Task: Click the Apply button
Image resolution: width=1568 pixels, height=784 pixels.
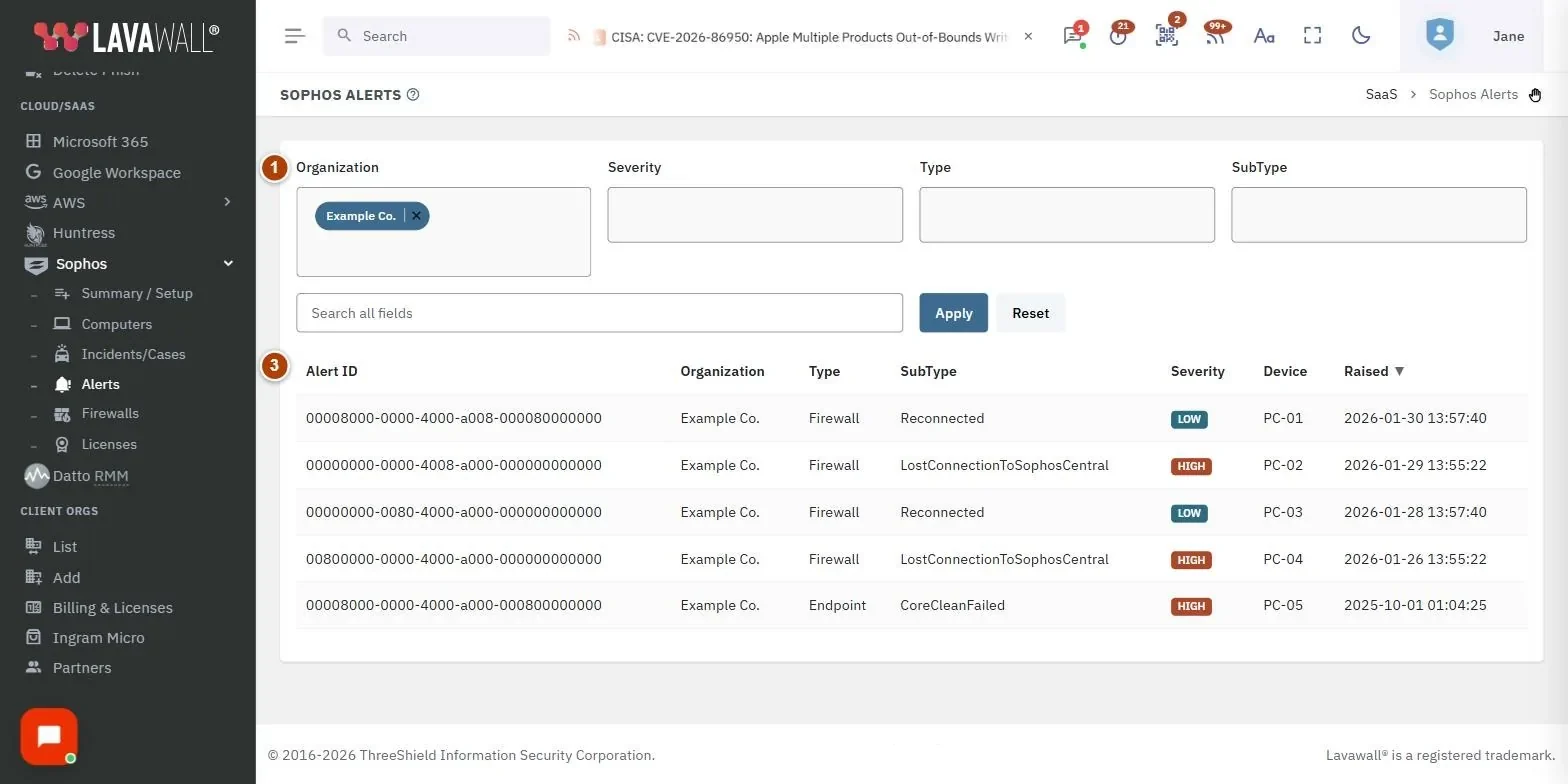Action: [953, 313]
